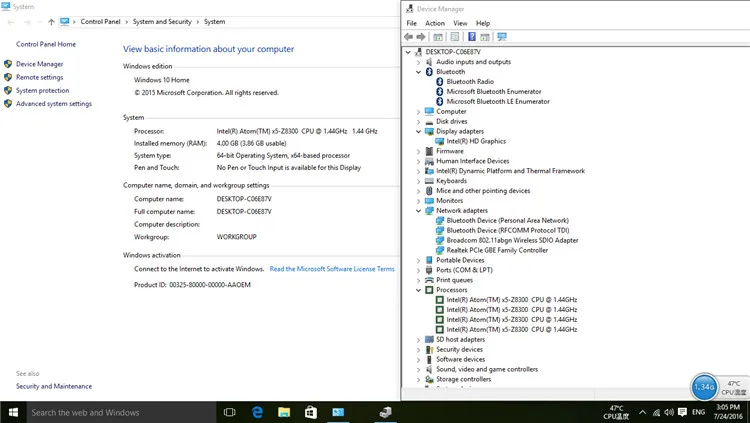Open the Windows Store taskbar icon

pos(311,412)
